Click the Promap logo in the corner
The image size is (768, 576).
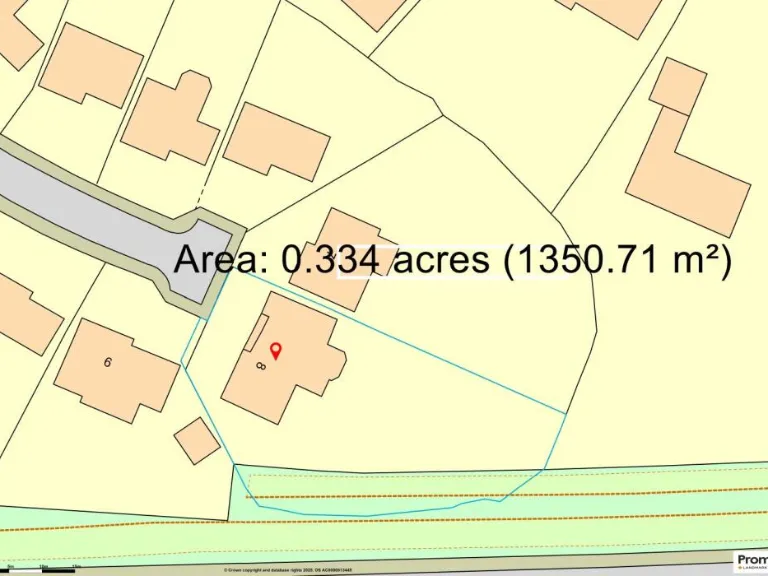750,562
